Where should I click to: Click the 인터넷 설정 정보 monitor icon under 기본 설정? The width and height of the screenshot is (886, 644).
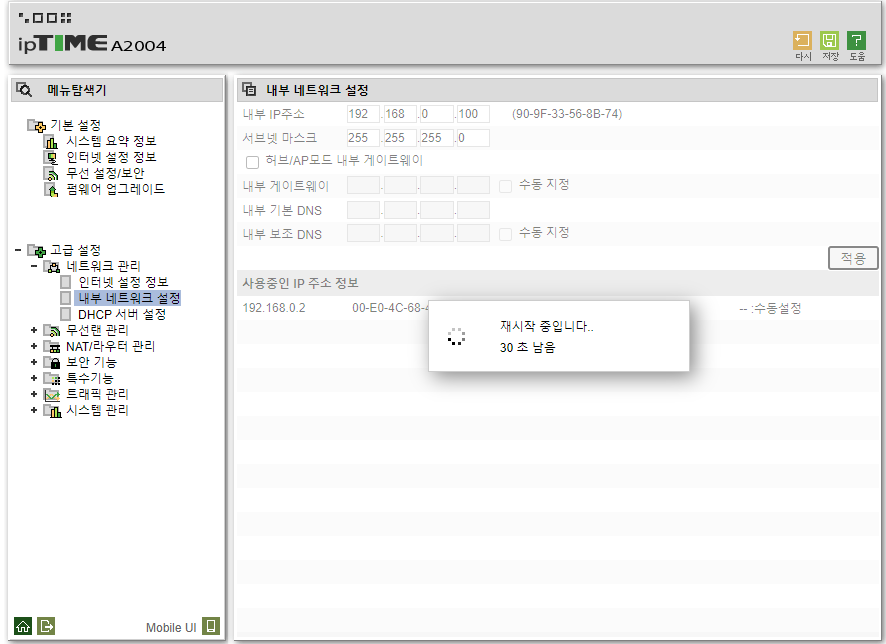click(x=51, y=157)
